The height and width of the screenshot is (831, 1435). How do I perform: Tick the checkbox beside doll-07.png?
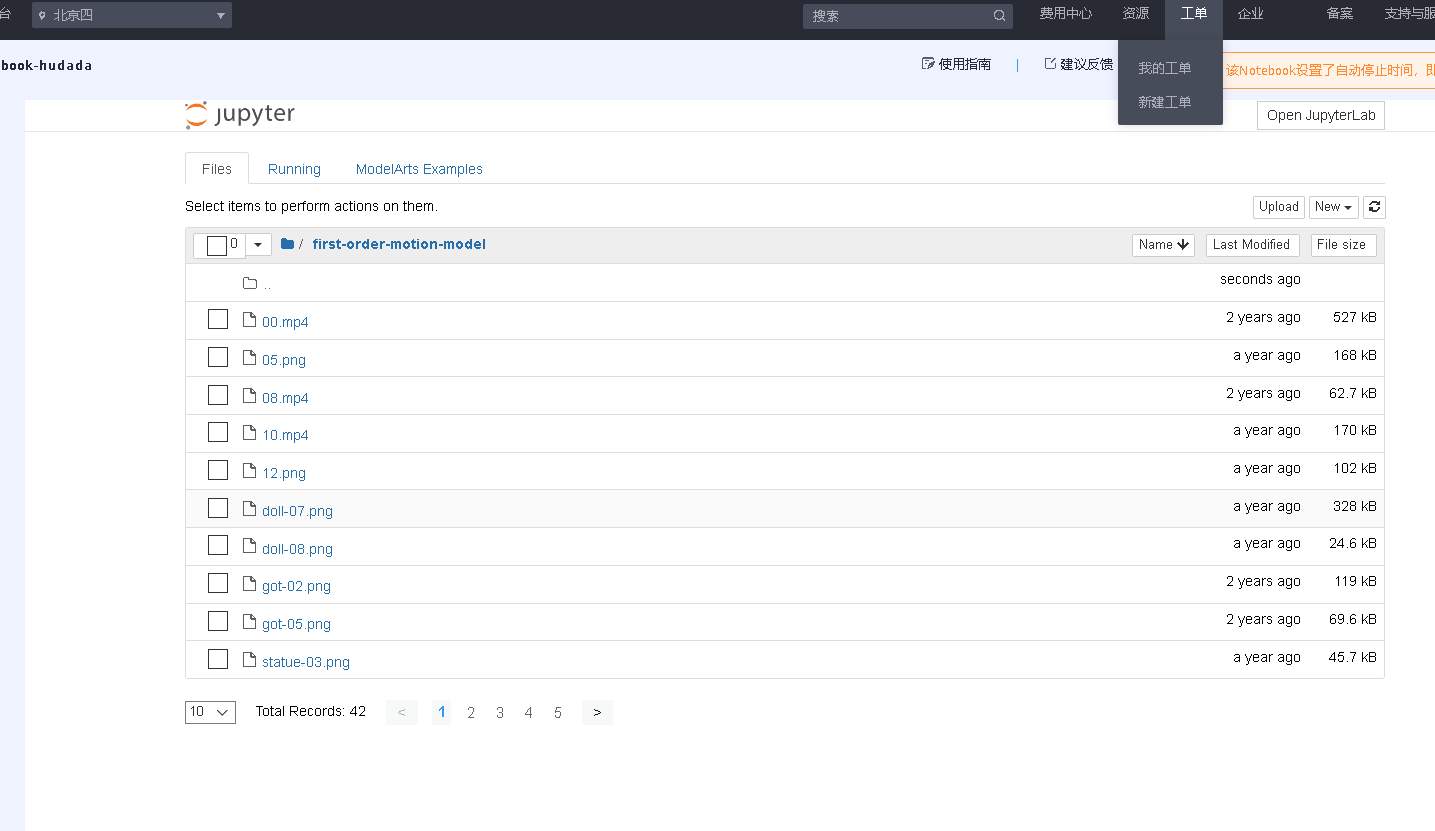pyautogui.click(x=218, y=508)
